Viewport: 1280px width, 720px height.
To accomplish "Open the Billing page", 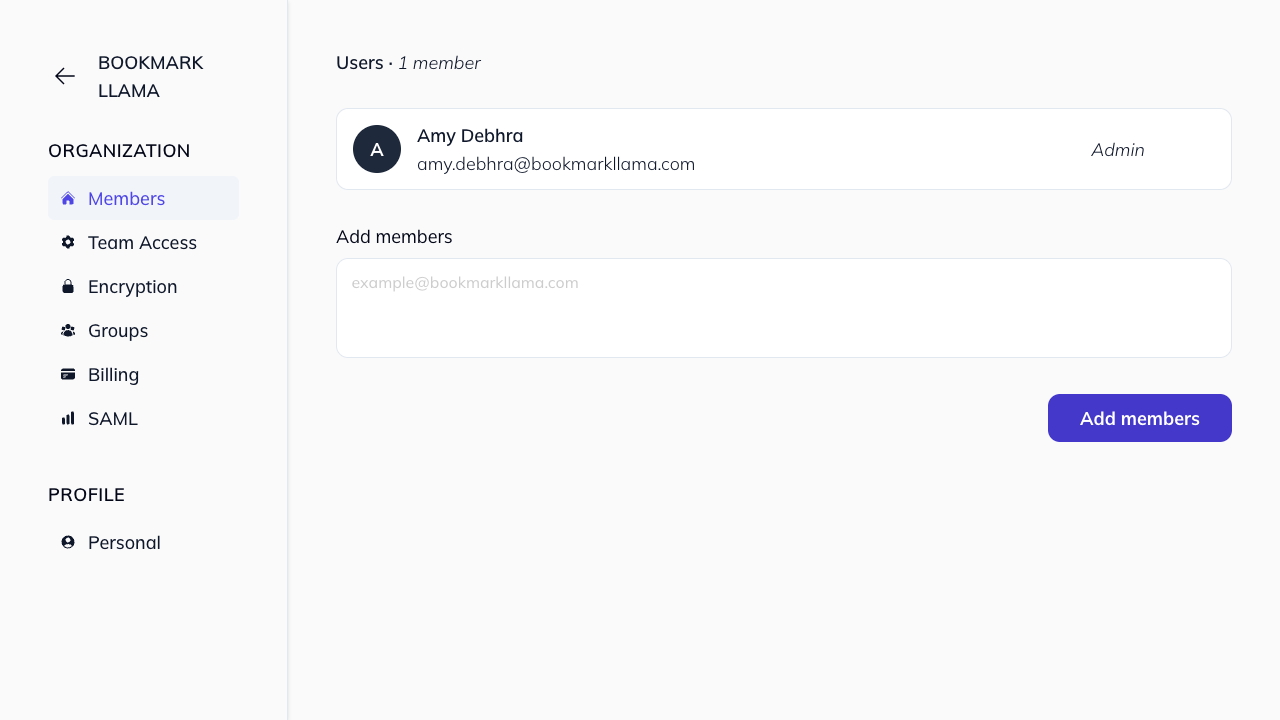I will click(113, 374).
